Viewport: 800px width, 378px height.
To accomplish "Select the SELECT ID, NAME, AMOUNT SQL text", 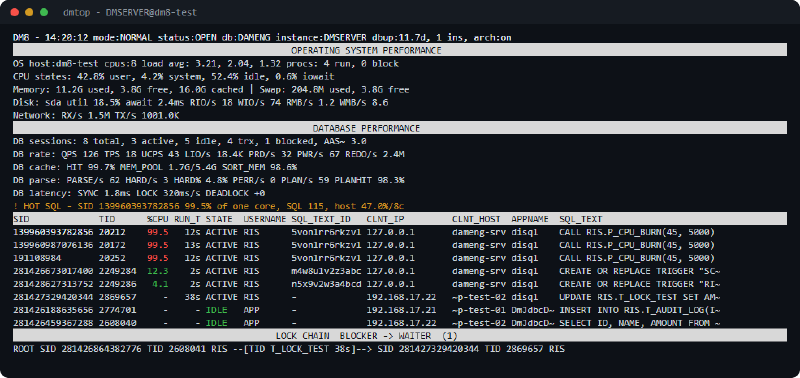I will coord(640,323).
